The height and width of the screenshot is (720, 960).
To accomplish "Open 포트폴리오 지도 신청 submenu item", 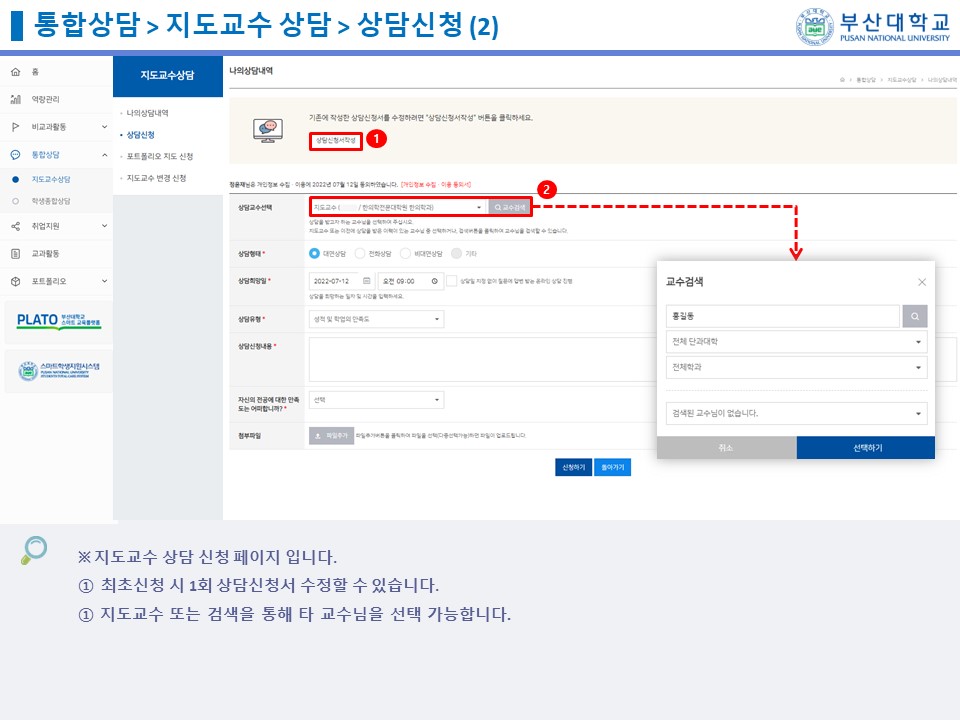I will [160, 157].
